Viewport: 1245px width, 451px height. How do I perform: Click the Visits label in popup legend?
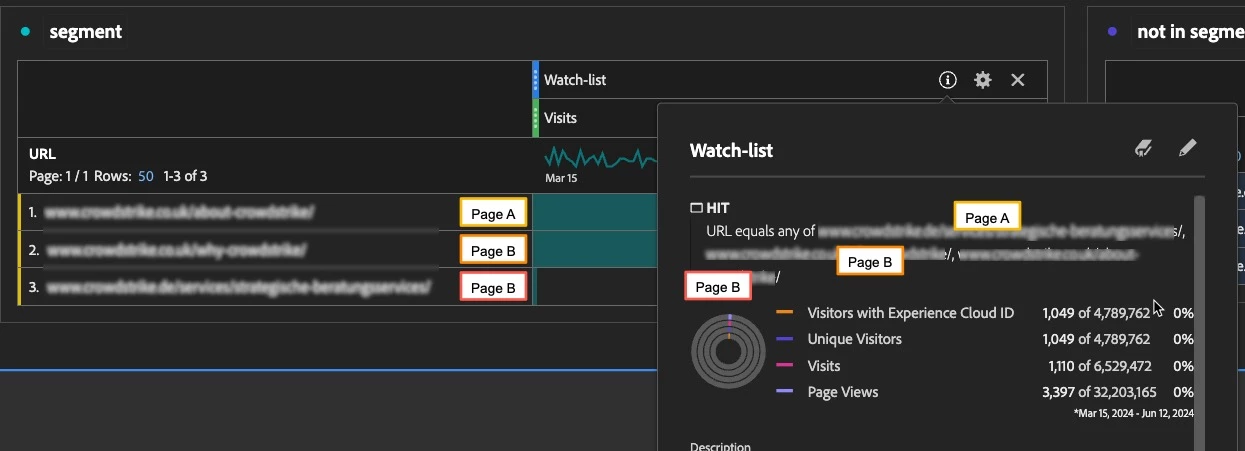coord(824,366)
